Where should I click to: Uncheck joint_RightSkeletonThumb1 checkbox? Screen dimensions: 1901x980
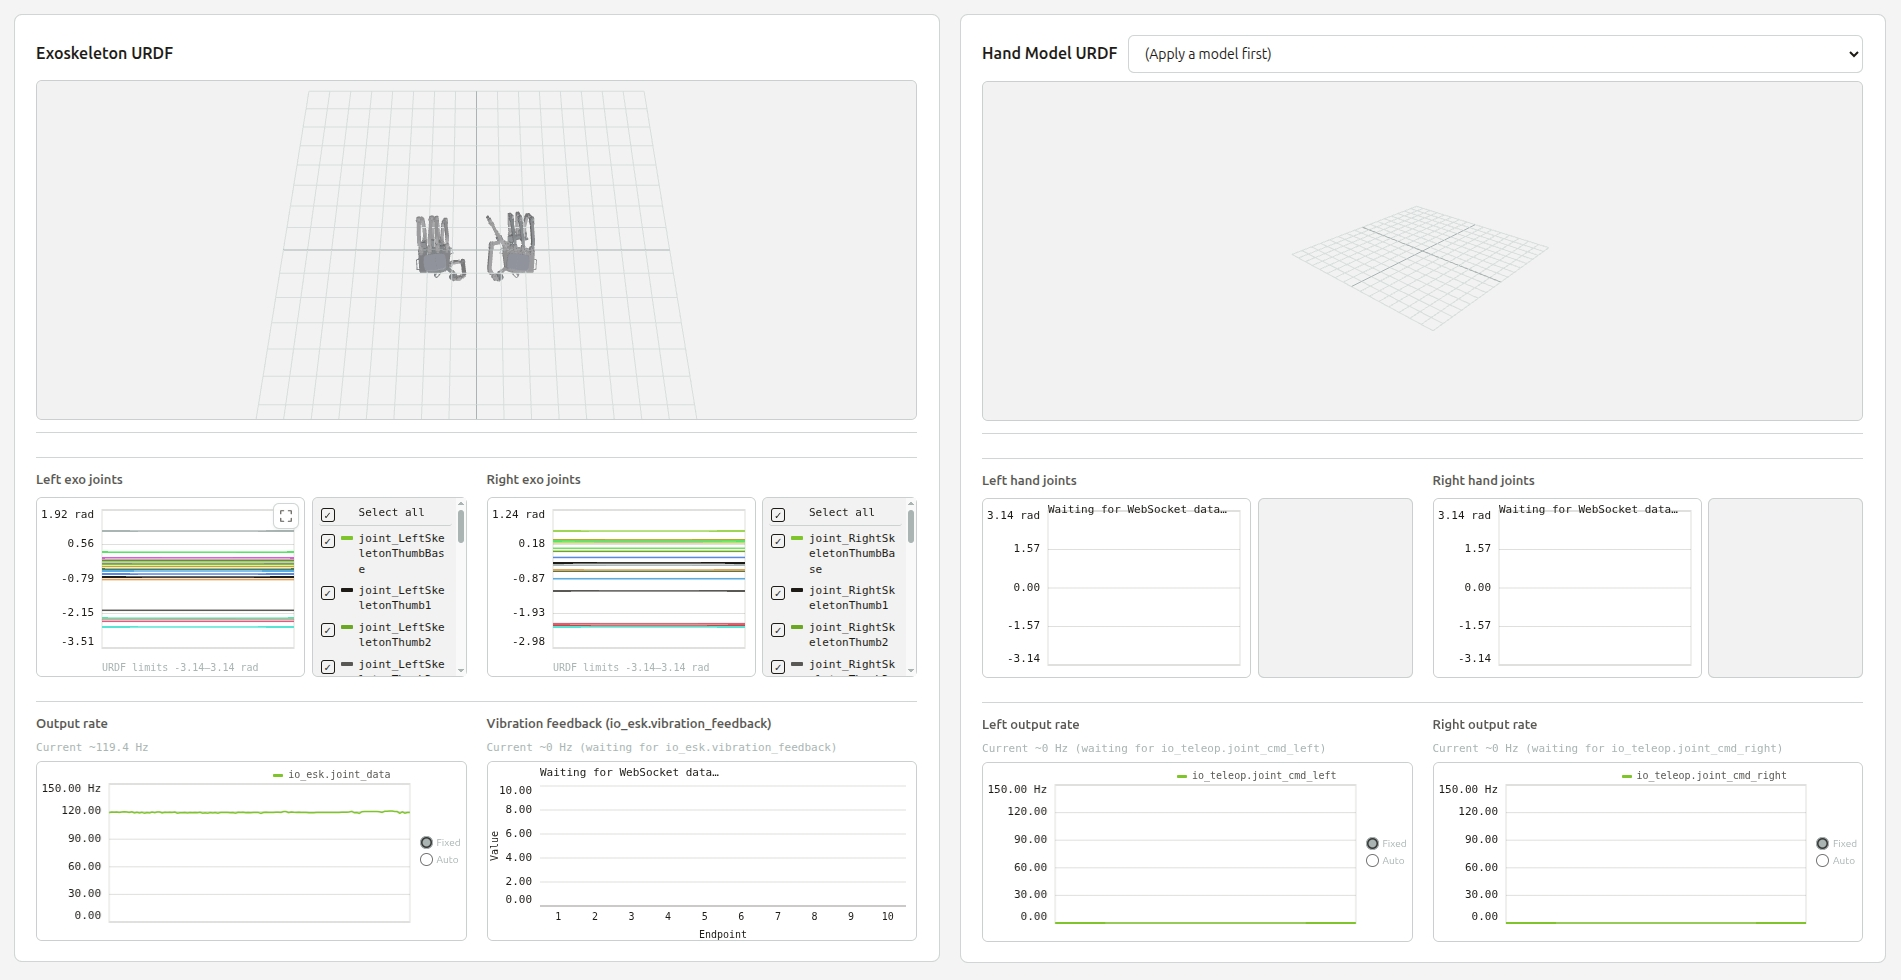[x=778, y=593]
